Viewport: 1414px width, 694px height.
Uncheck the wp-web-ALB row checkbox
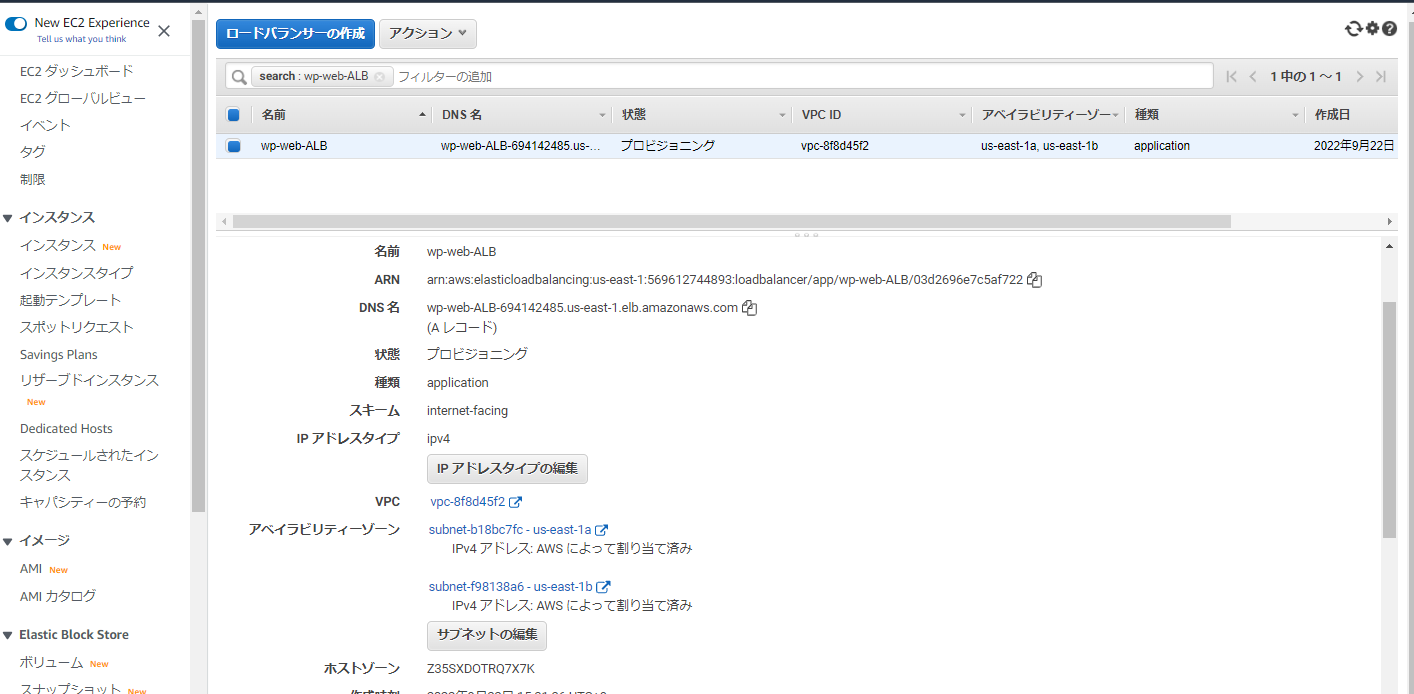pos(233,146)
